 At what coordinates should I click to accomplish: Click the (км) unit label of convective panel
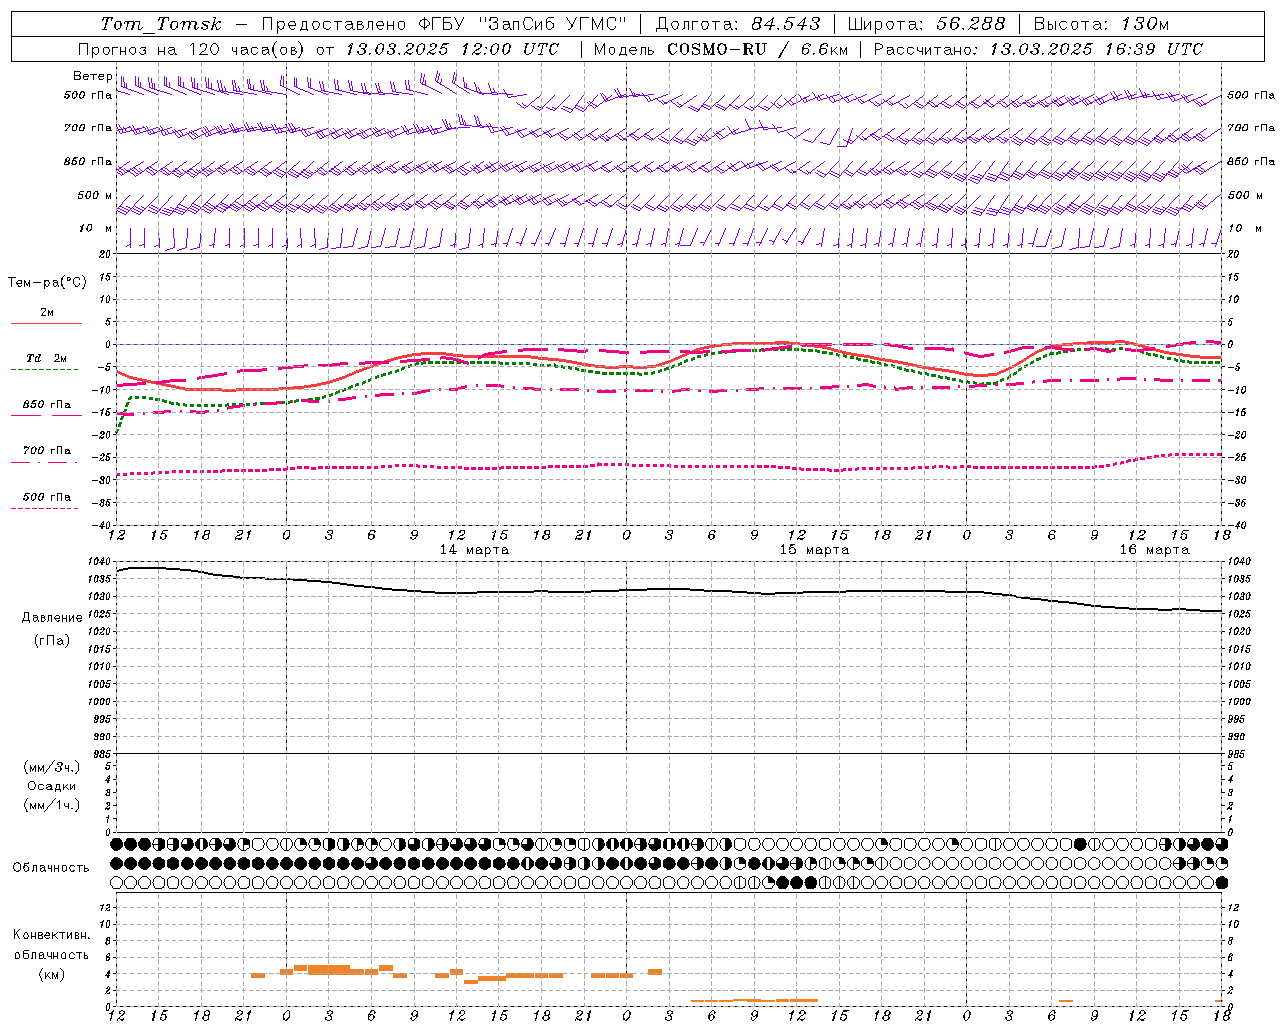52,974
